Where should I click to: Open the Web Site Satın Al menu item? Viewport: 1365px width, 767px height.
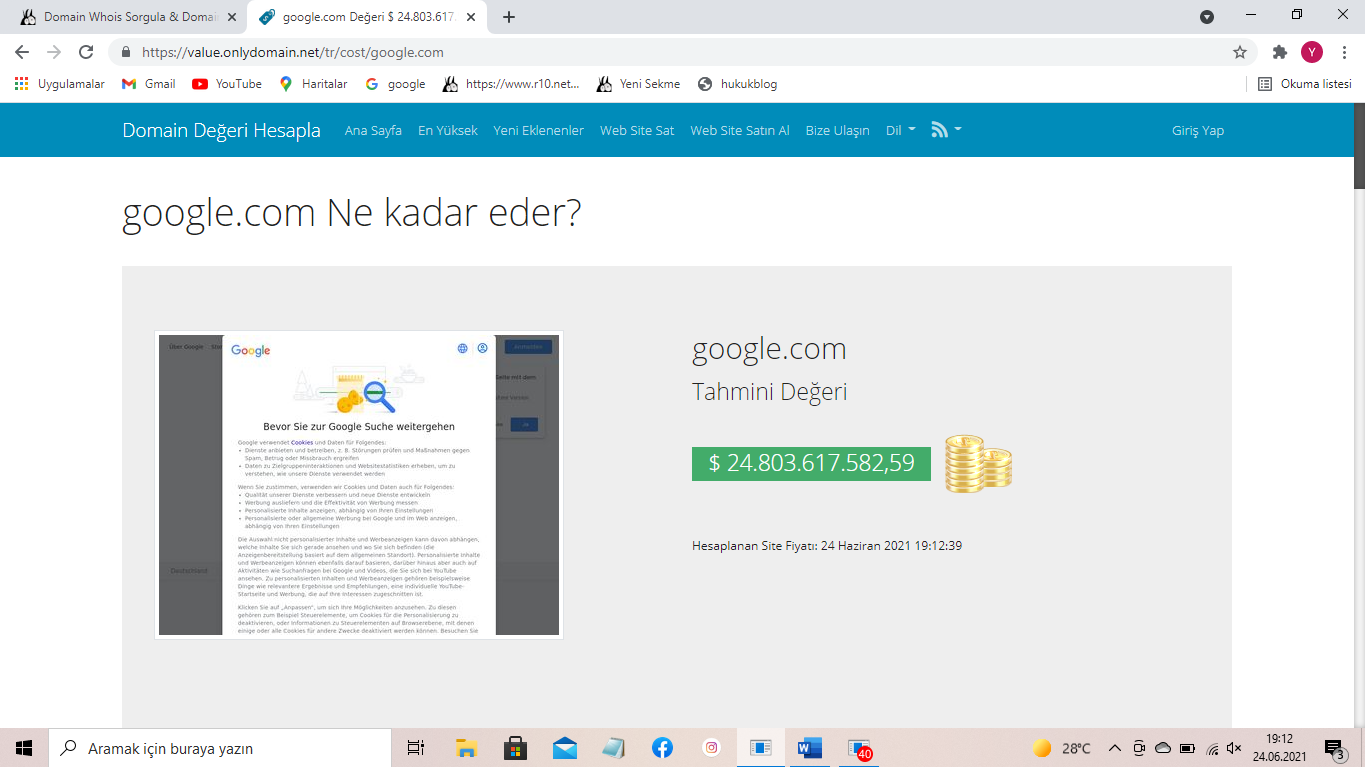740,130
